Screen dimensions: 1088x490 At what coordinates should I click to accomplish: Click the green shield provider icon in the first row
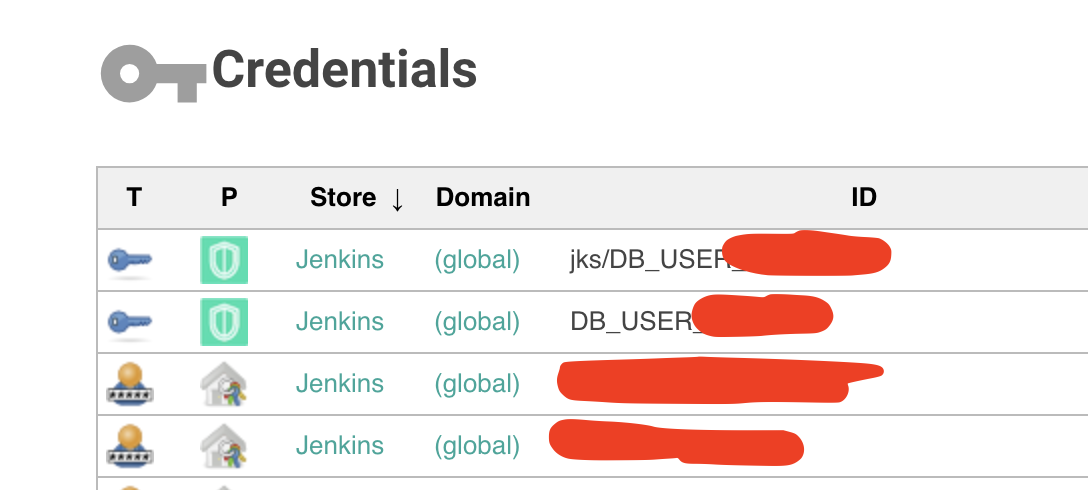(x=224, y=260)
